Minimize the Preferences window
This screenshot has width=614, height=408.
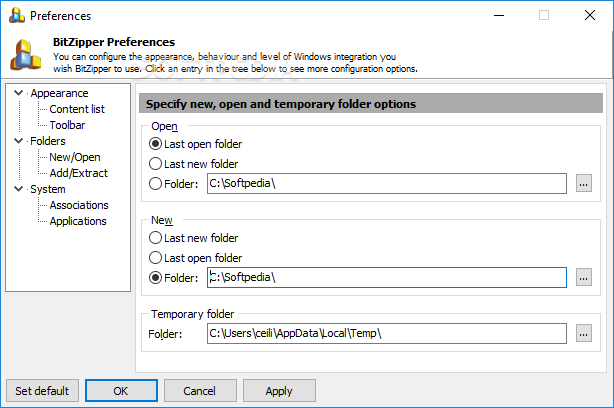[x=499, y=15]
